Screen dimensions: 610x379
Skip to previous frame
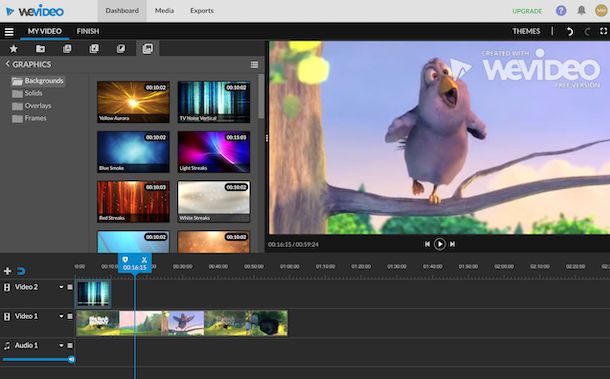tap(427, 244)
